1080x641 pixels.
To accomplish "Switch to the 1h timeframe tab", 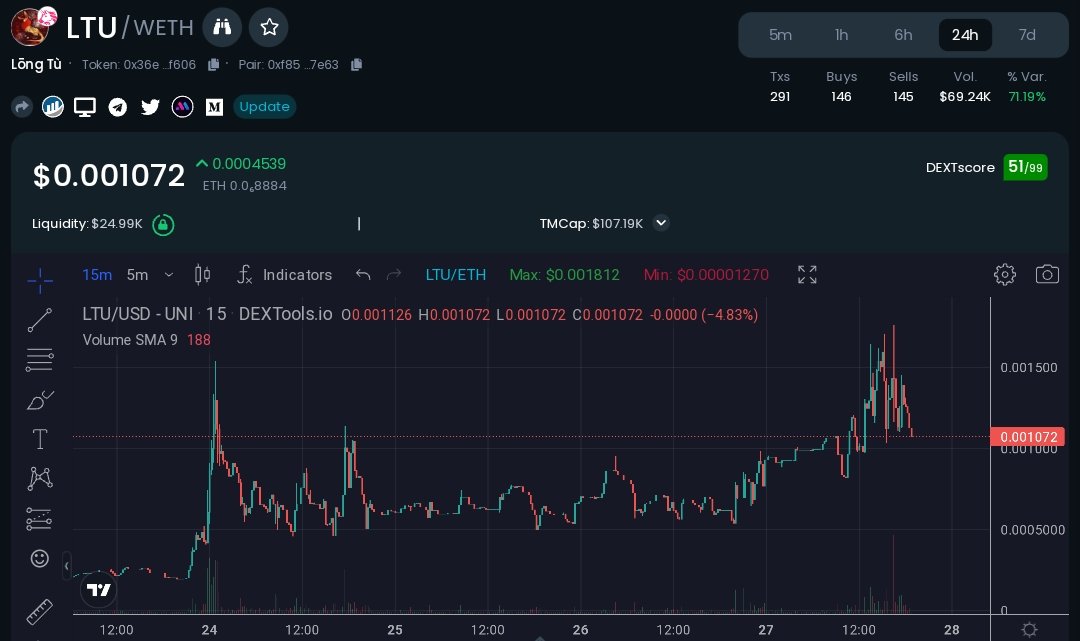I will point(841,34).
